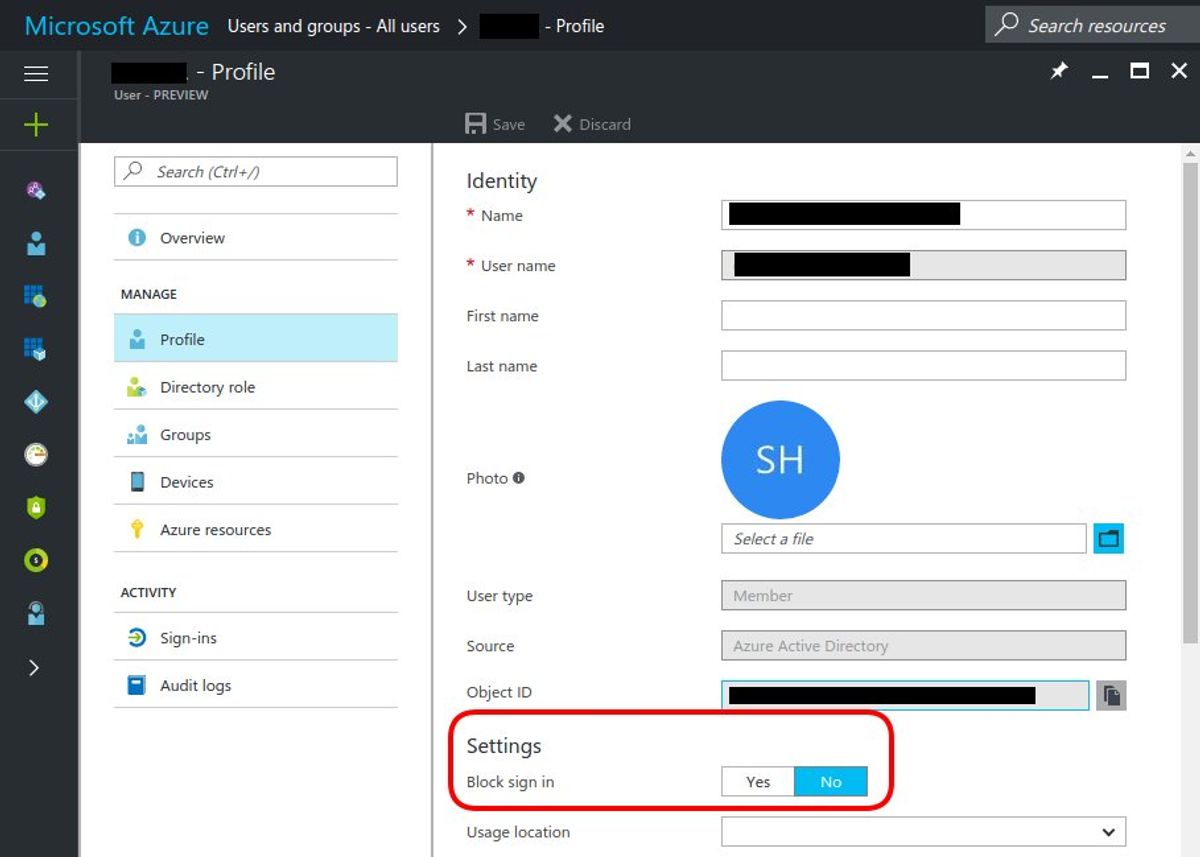Open the Usage location dropdown
1200x857 pixels.
[x=923, y=832]
